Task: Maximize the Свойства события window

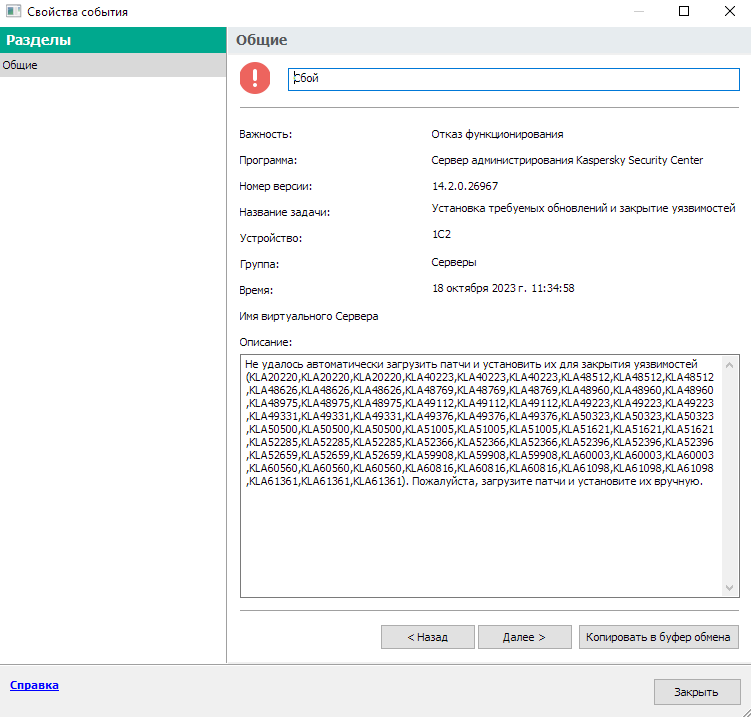Action: [x=684, y=11]
